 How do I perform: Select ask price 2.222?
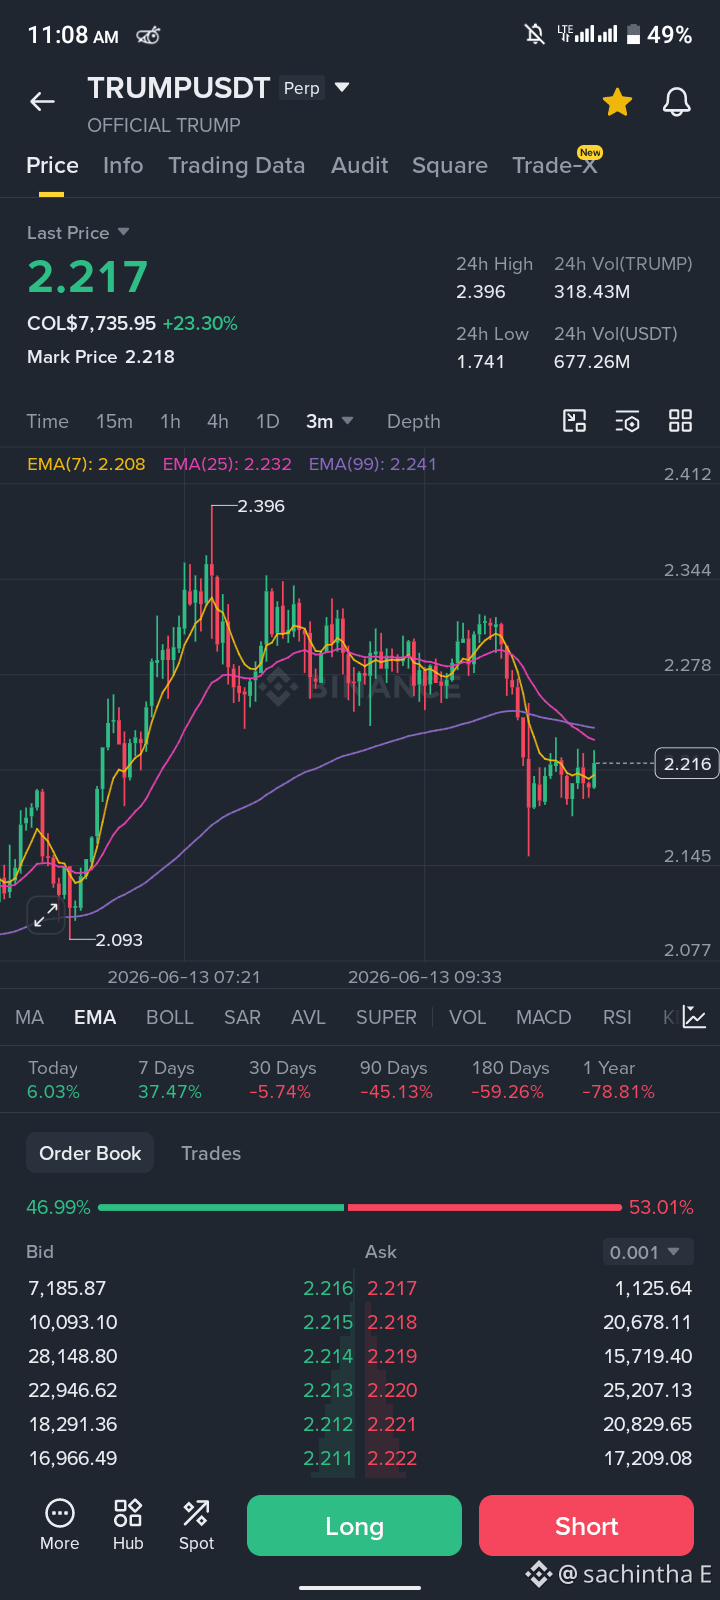click(x=392, y=1458)
